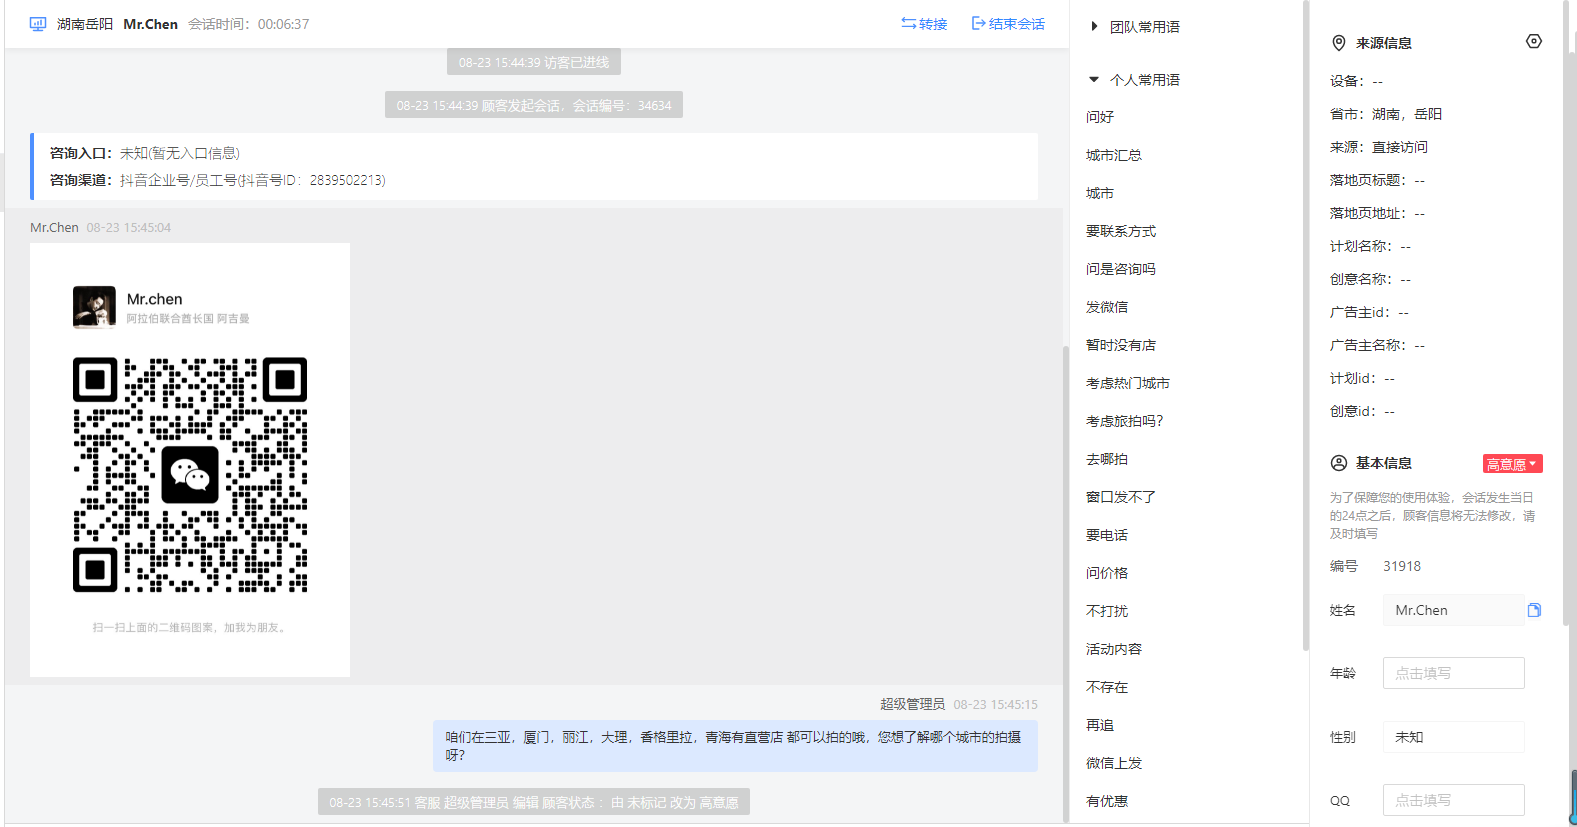Collapse the 个人常用语 section
The image size is (1577, 827).
pos(1135,80)
